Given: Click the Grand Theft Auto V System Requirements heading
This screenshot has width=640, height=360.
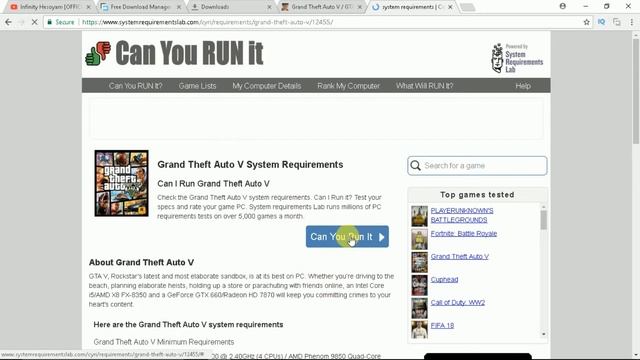Looking at the screenshot, I should 250,164.
